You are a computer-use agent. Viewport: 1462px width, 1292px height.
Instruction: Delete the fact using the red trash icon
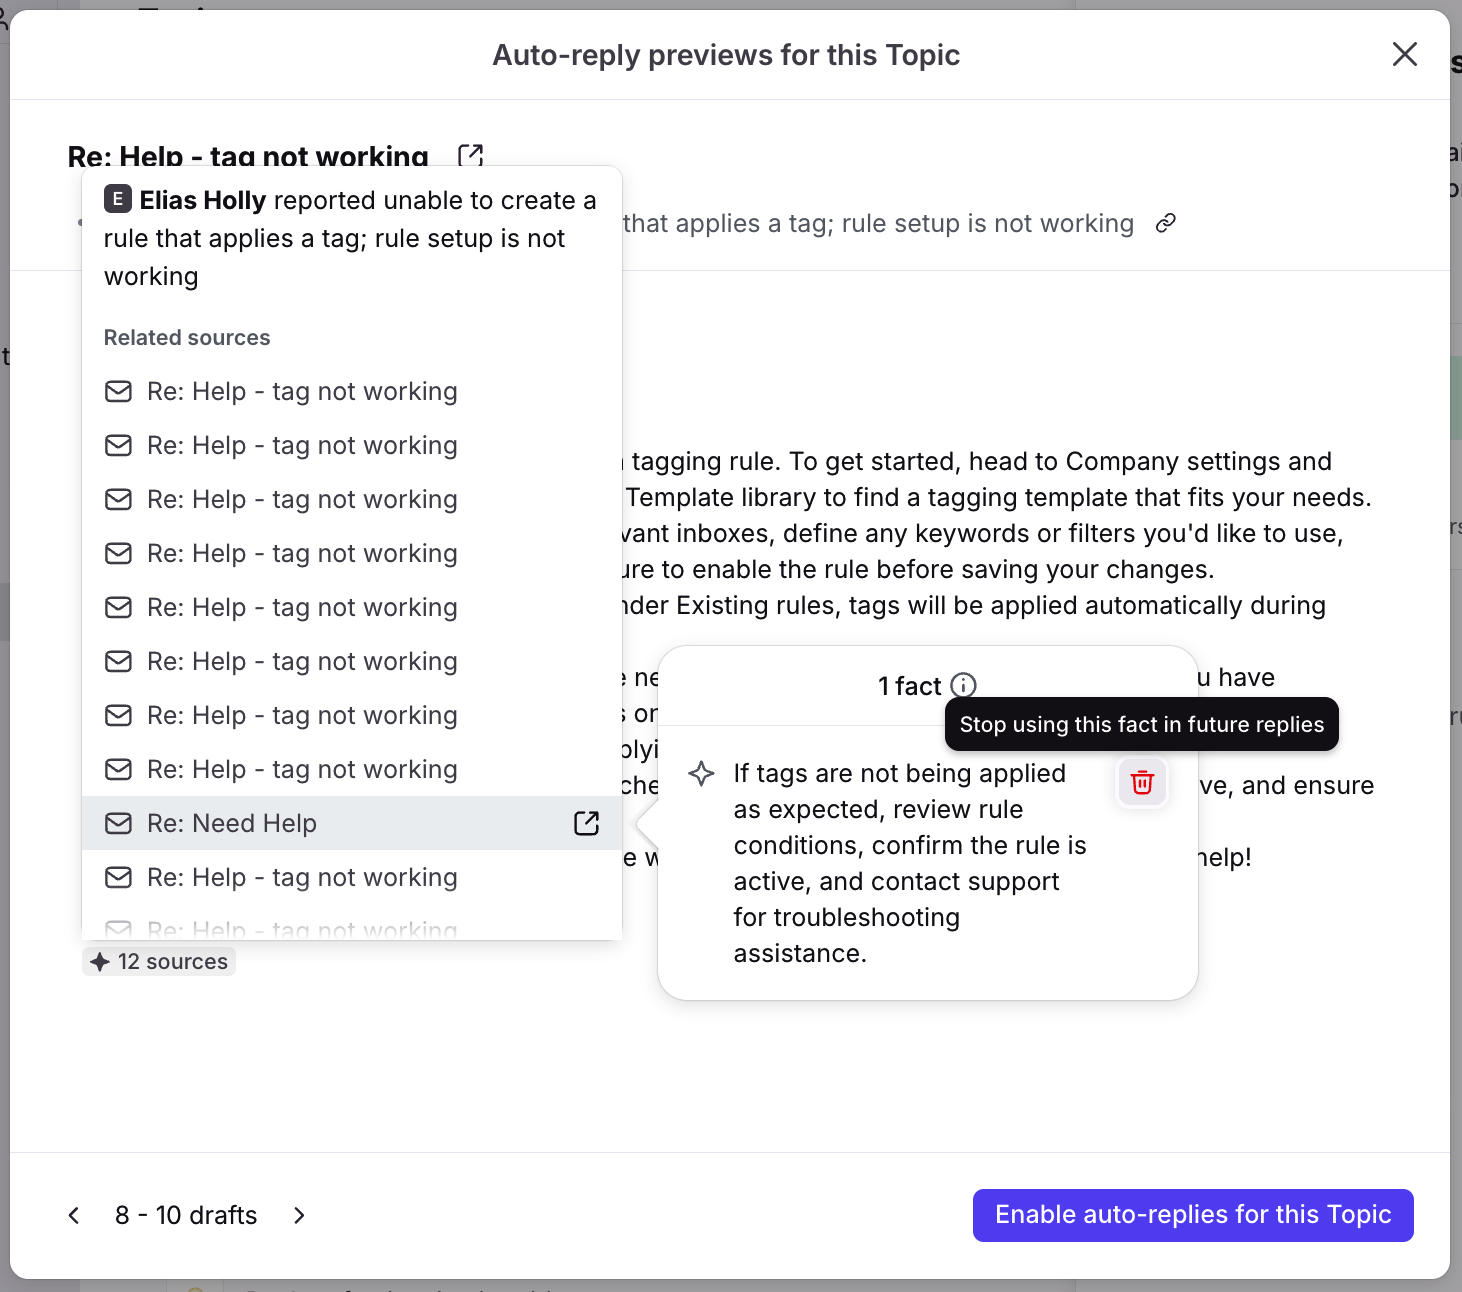[1142, 783]
